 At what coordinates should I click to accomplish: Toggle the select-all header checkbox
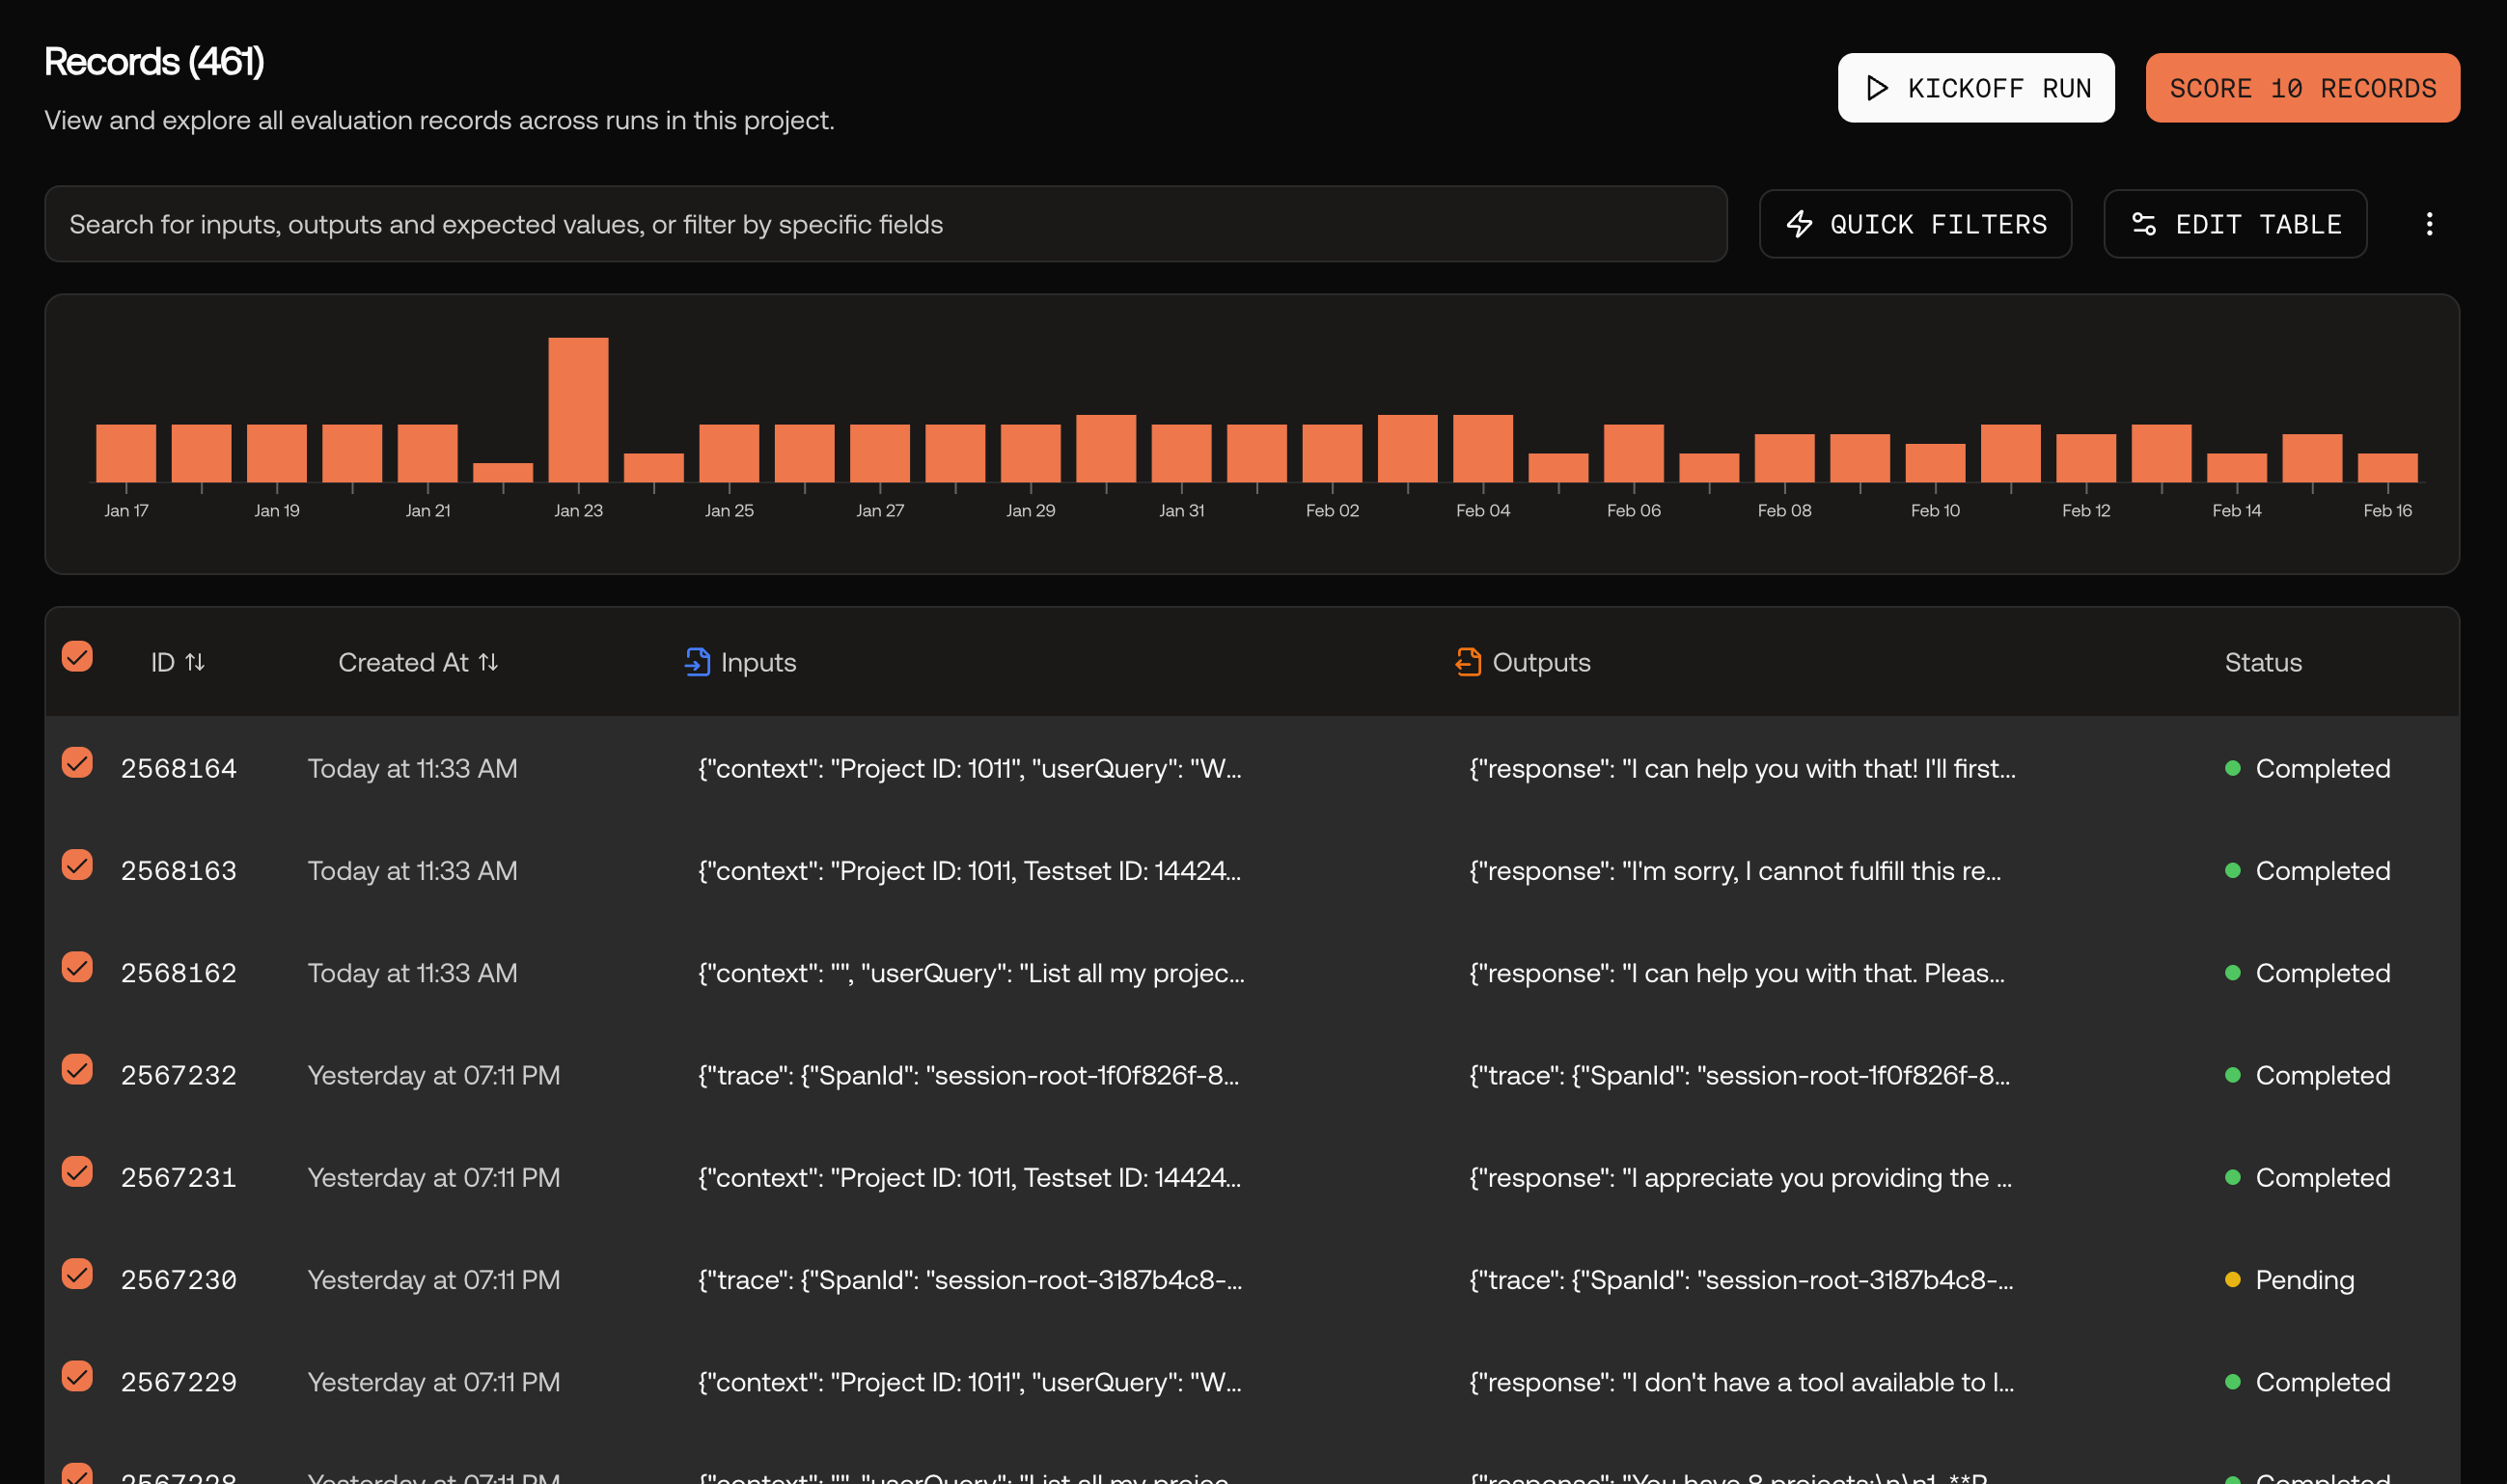coord(77,657)
